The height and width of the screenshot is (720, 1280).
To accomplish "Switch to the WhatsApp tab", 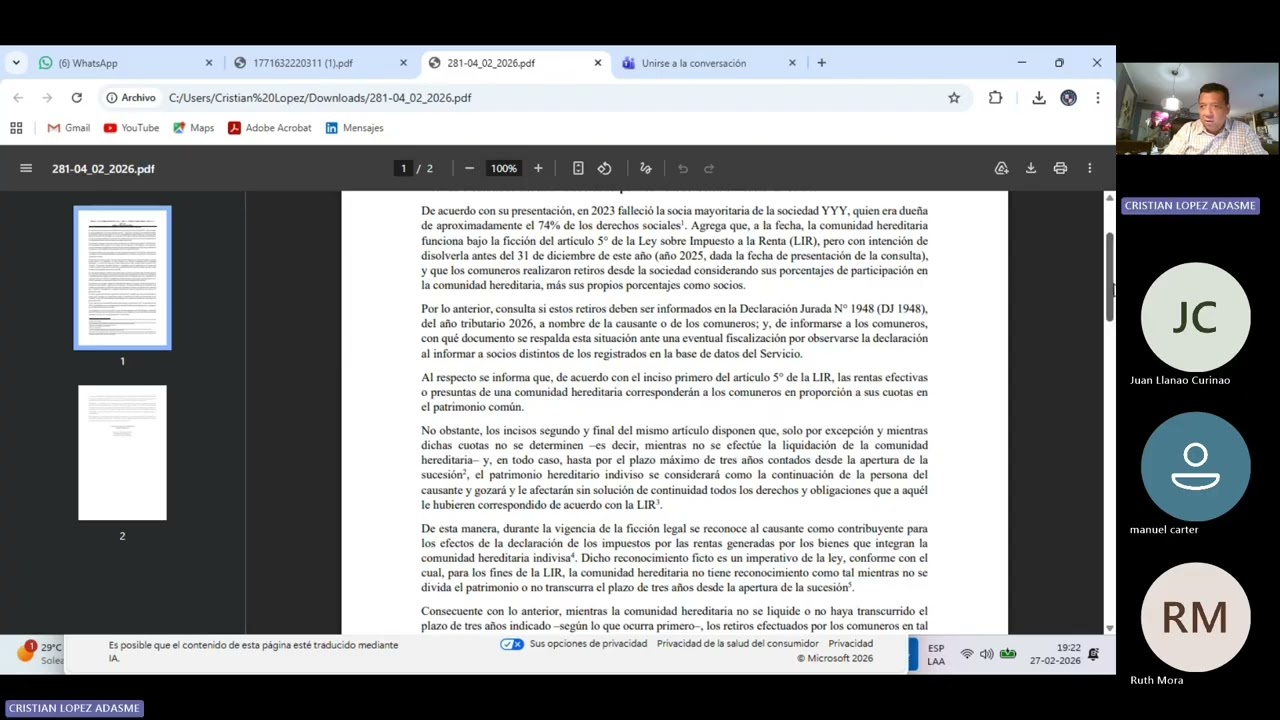I will coord(125,62).
